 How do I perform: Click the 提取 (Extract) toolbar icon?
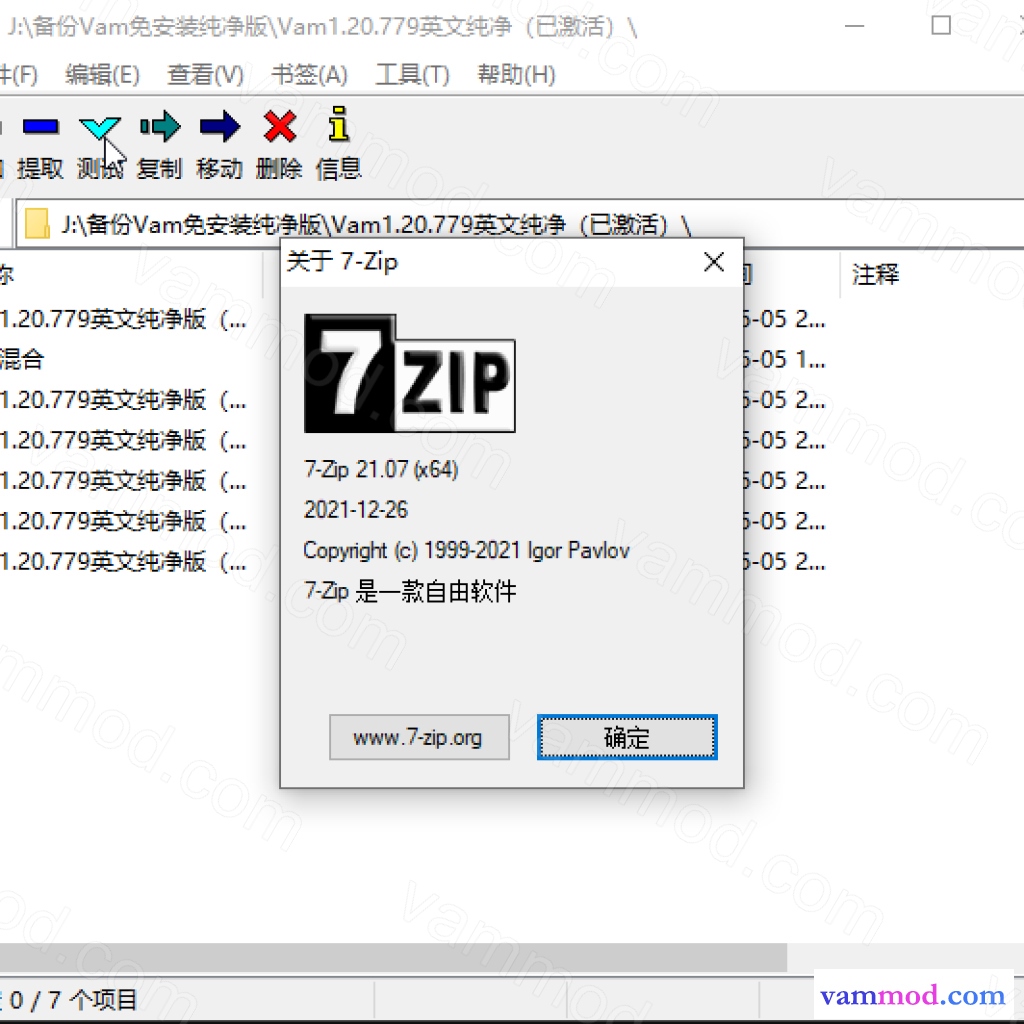pyautogui.click(x=40, y=127)
